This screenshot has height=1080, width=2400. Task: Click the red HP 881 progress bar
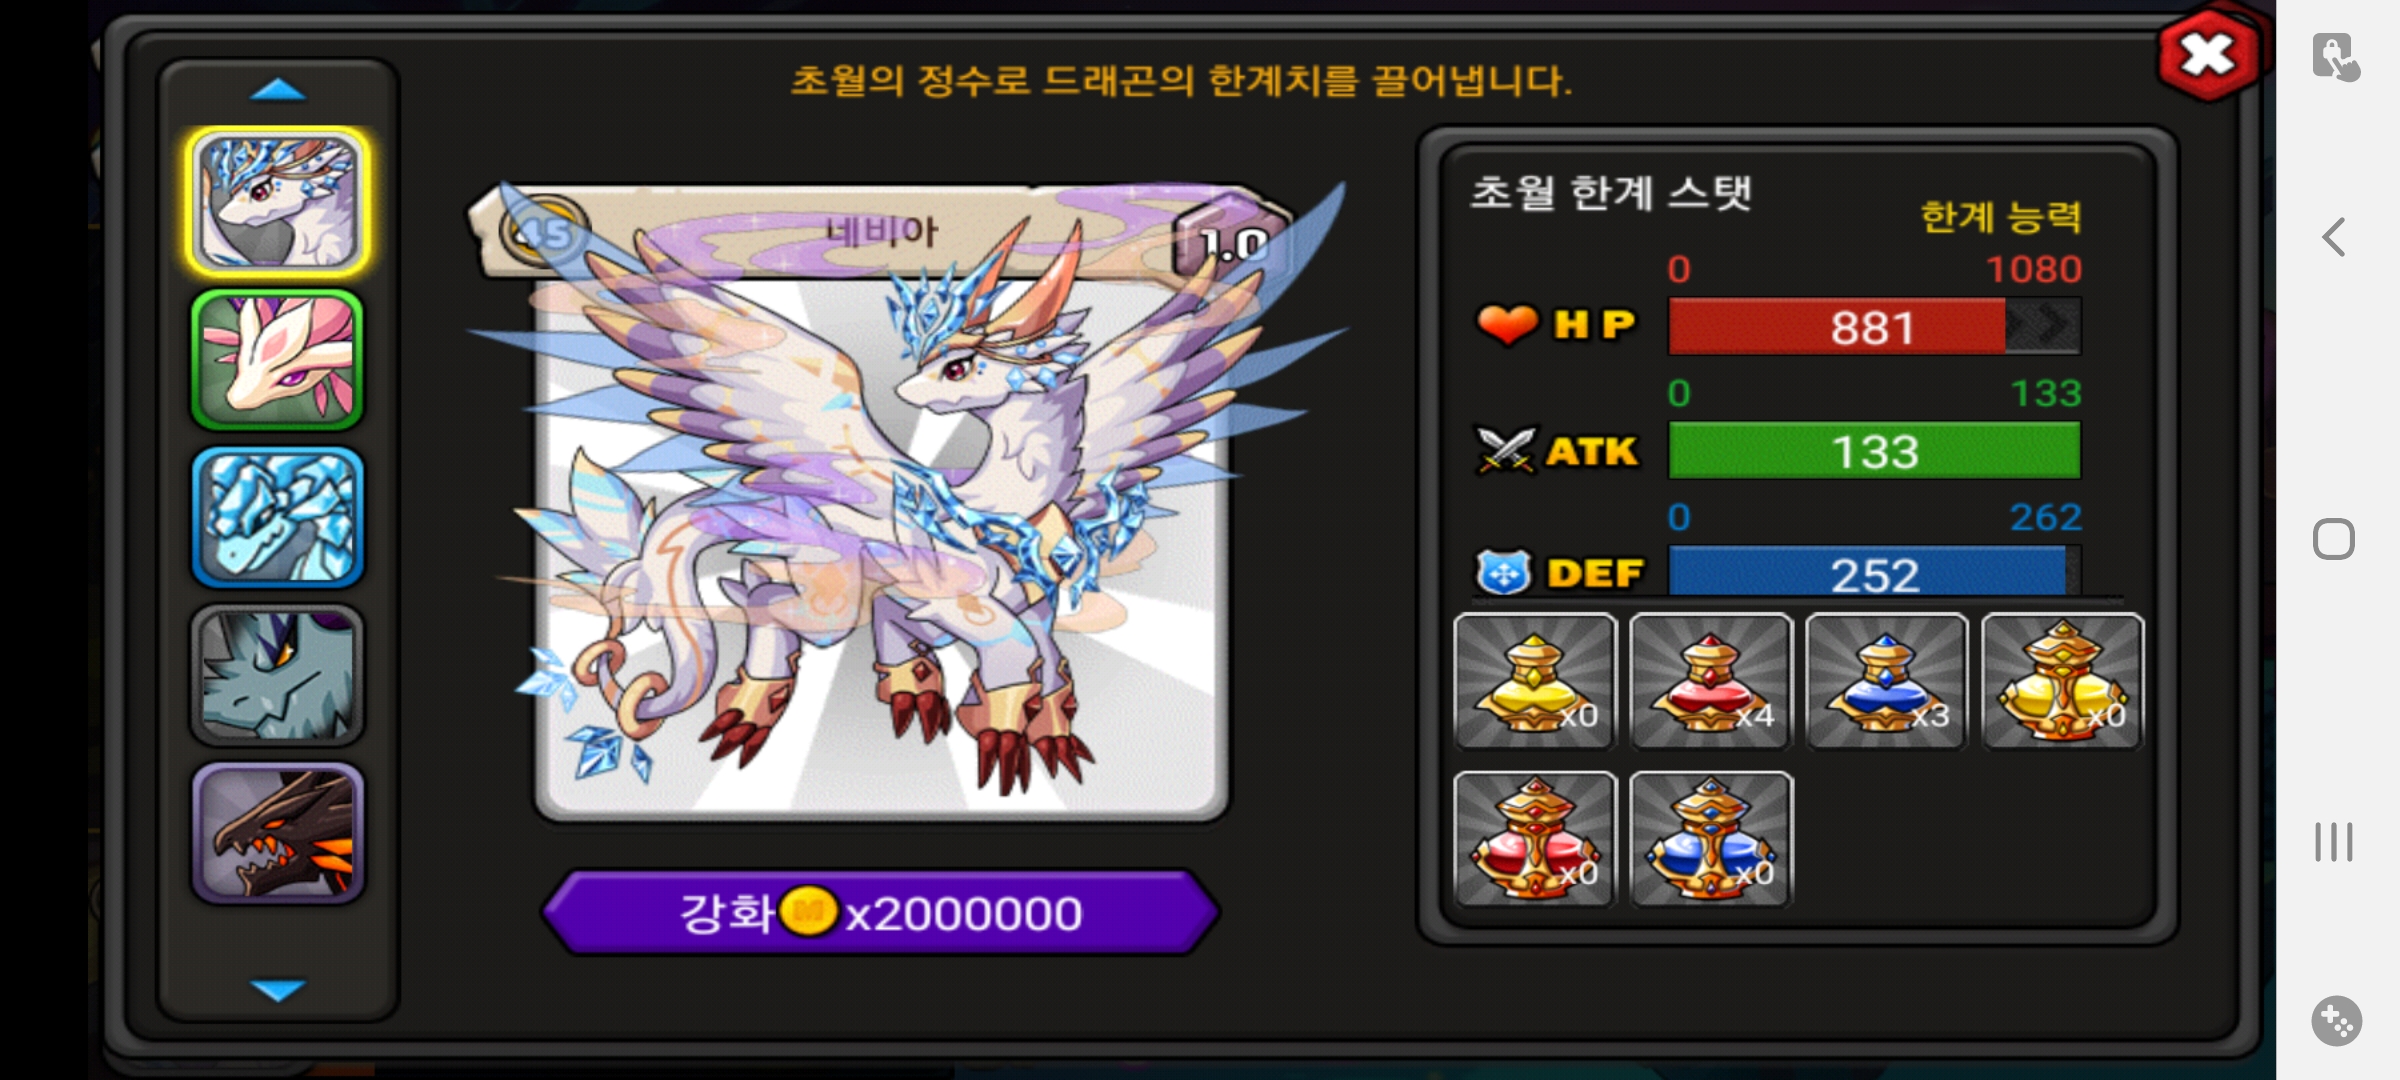point(1875,327)
